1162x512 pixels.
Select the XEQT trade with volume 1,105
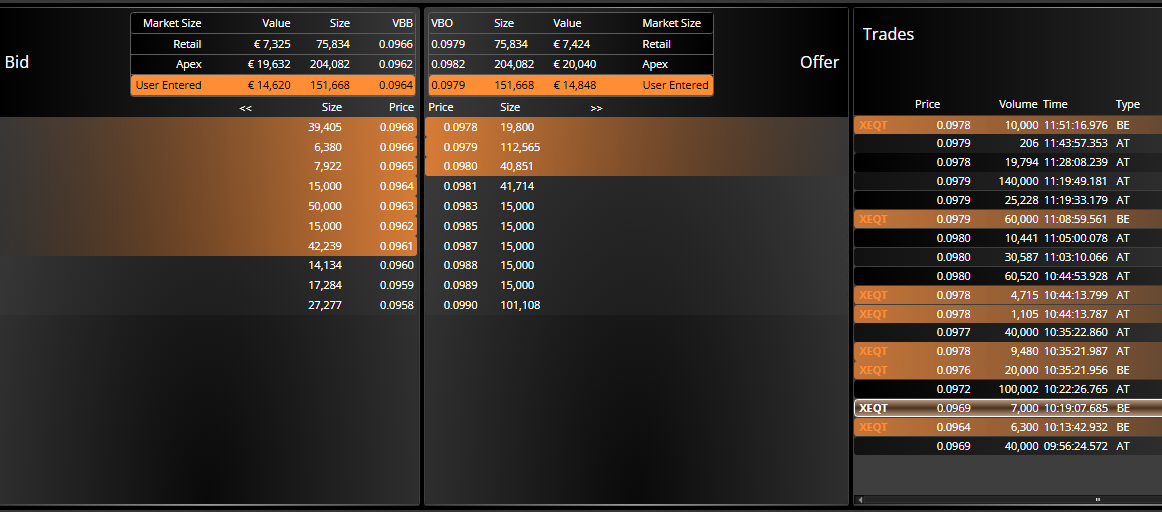coord(1008,313)
